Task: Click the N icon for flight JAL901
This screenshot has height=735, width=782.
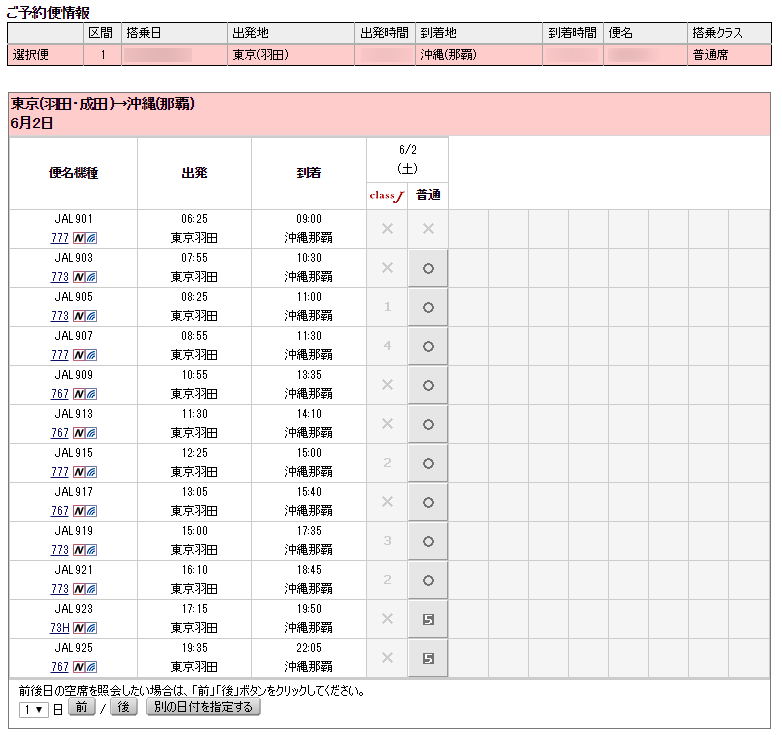Action: [x=79, y=238]
